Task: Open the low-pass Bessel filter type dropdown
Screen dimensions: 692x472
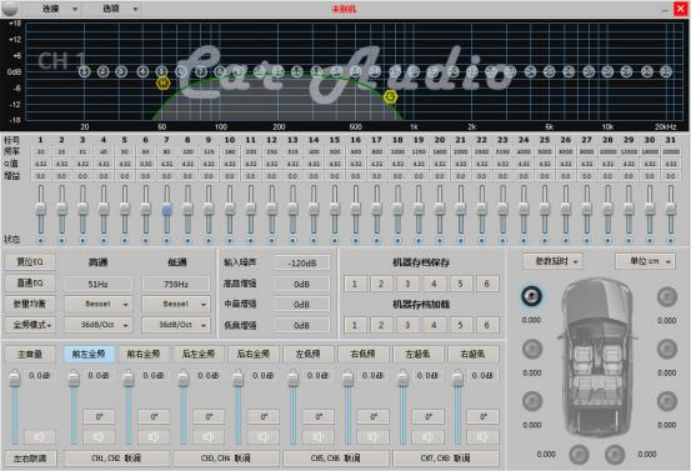Action: (176, 304)
